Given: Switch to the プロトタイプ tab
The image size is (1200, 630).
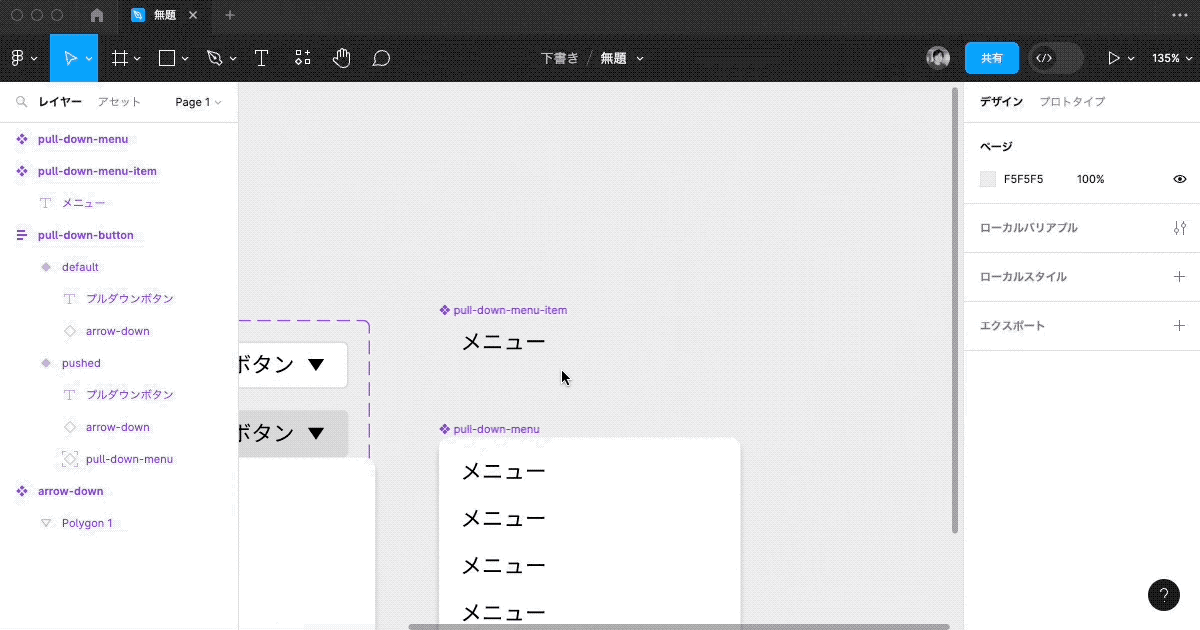Looking at the screenshot, I should coord(1072,102).
